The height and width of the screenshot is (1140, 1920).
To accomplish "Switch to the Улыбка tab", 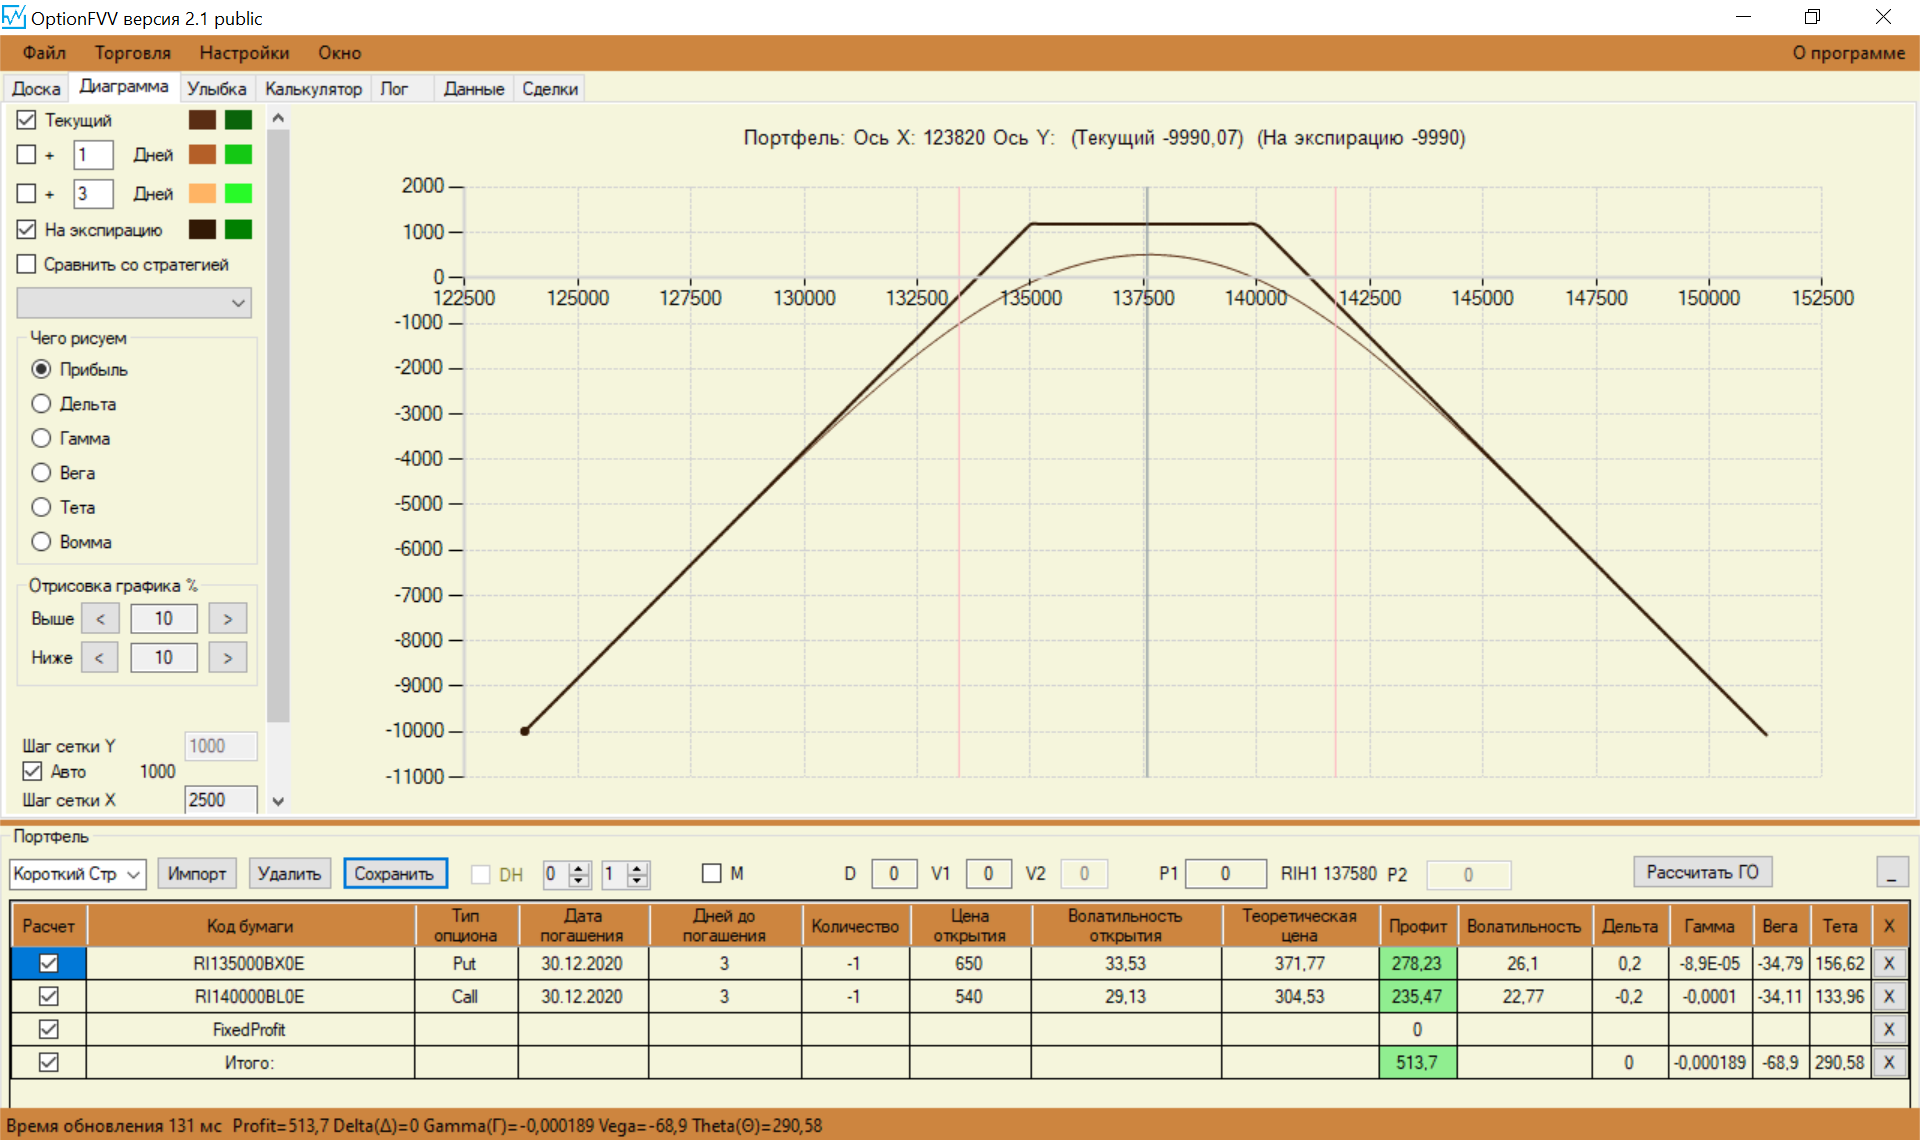I will click(216, 89).
